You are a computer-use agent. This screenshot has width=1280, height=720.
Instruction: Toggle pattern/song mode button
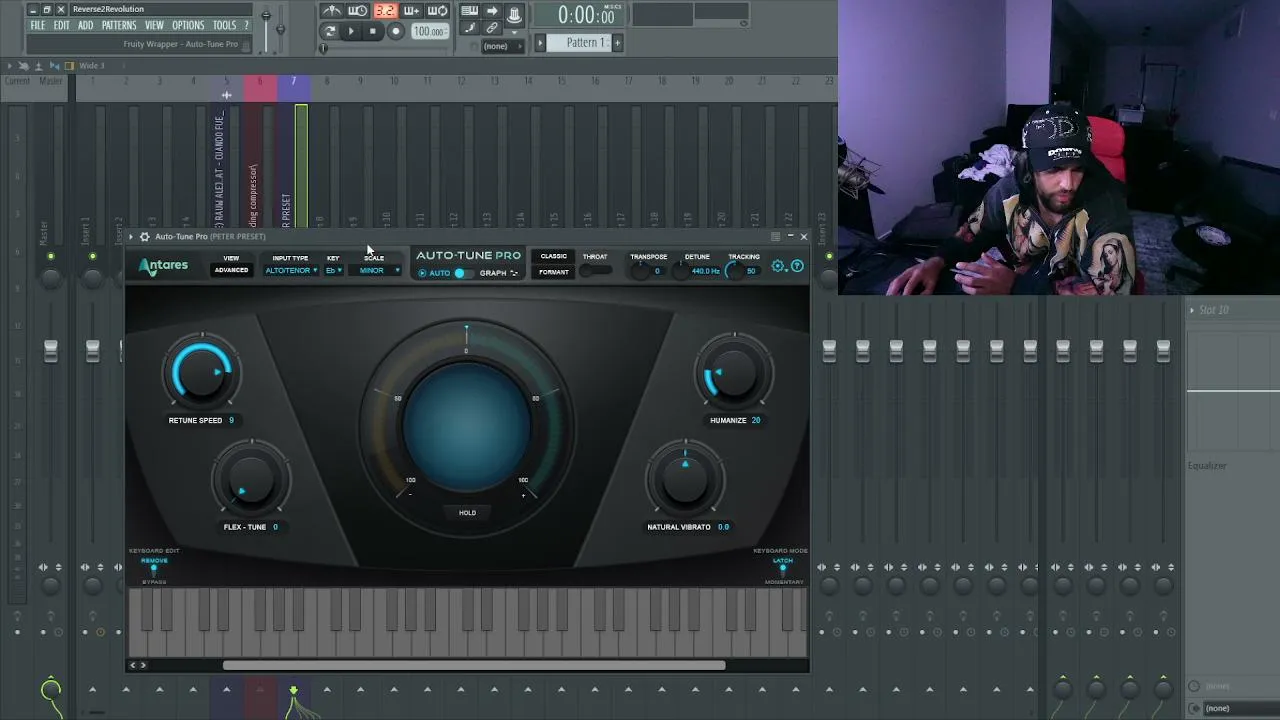[x=330, y=31]
